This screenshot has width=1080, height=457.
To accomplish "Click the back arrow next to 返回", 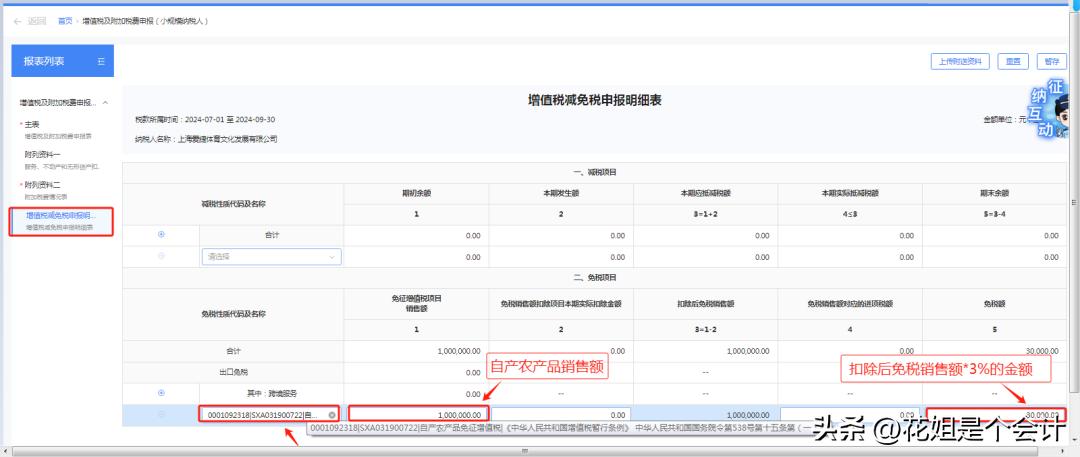I will pyautogui.click(x=17, y=21).
